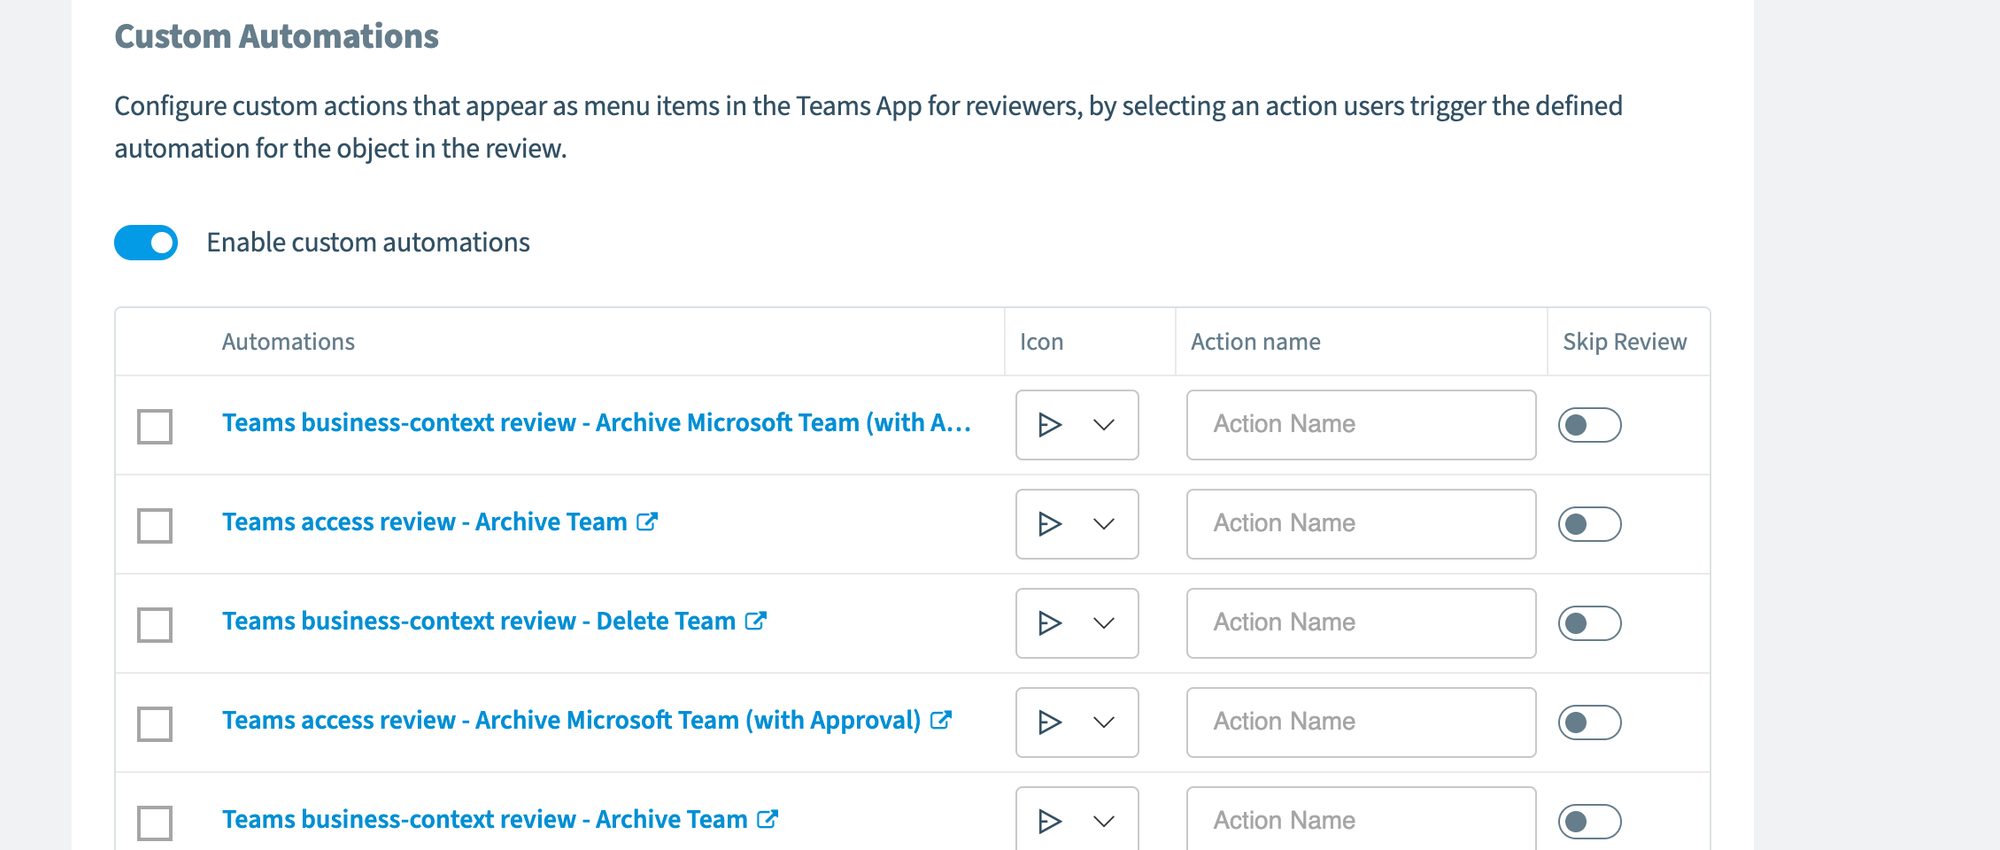Click external-link icon beside Archive Microsoft Team (with Approval)
The width and height of the screenshot is (2000, 850).
coord(941,719)
